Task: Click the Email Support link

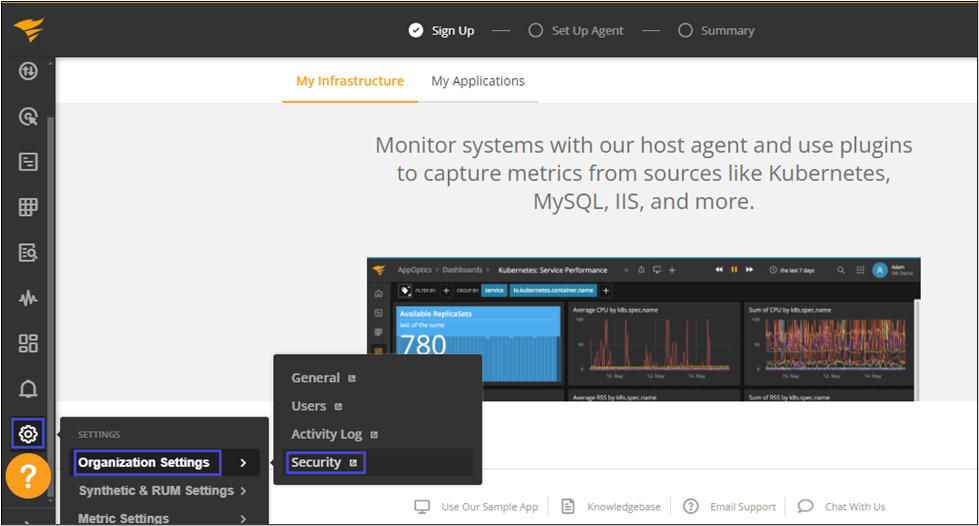Action: pos(742,507)
